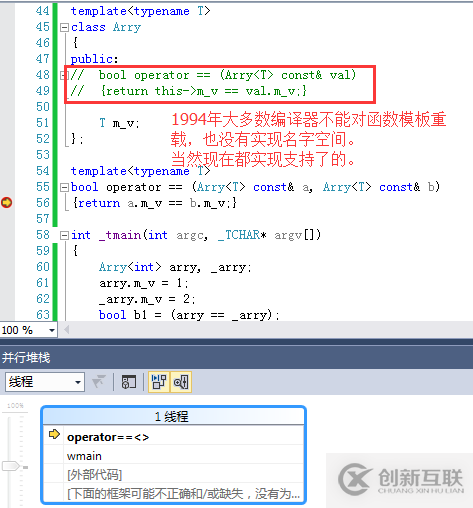
Task: Click the breakpoint marker beside line 56
Action: pyautogui.click(x=7, y=202)
